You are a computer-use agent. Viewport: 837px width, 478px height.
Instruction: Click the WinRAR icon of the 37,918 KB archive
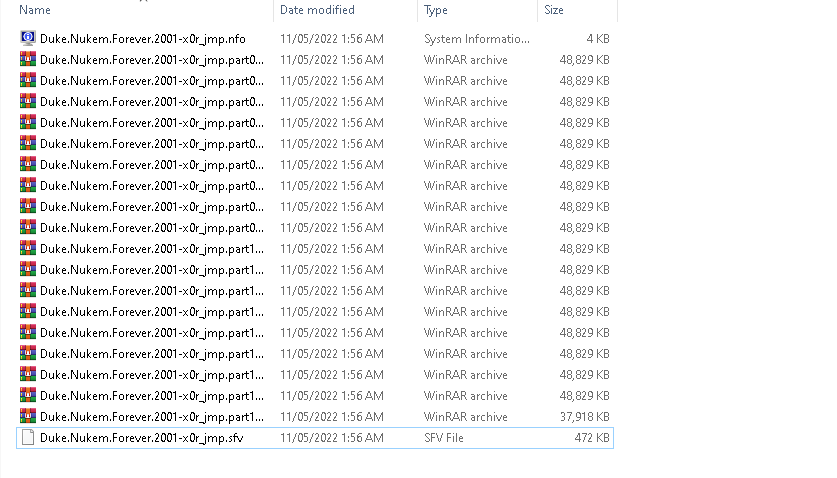28,417
